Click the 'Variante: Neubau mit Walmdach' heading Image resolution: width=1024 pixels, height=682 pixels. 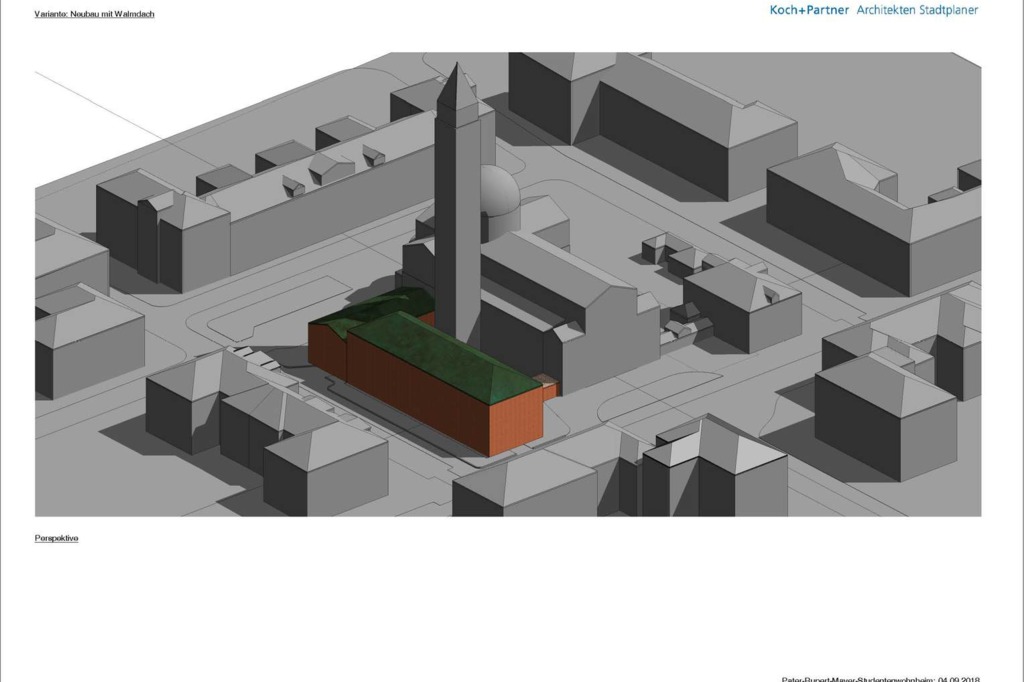[x=94, y=14]
